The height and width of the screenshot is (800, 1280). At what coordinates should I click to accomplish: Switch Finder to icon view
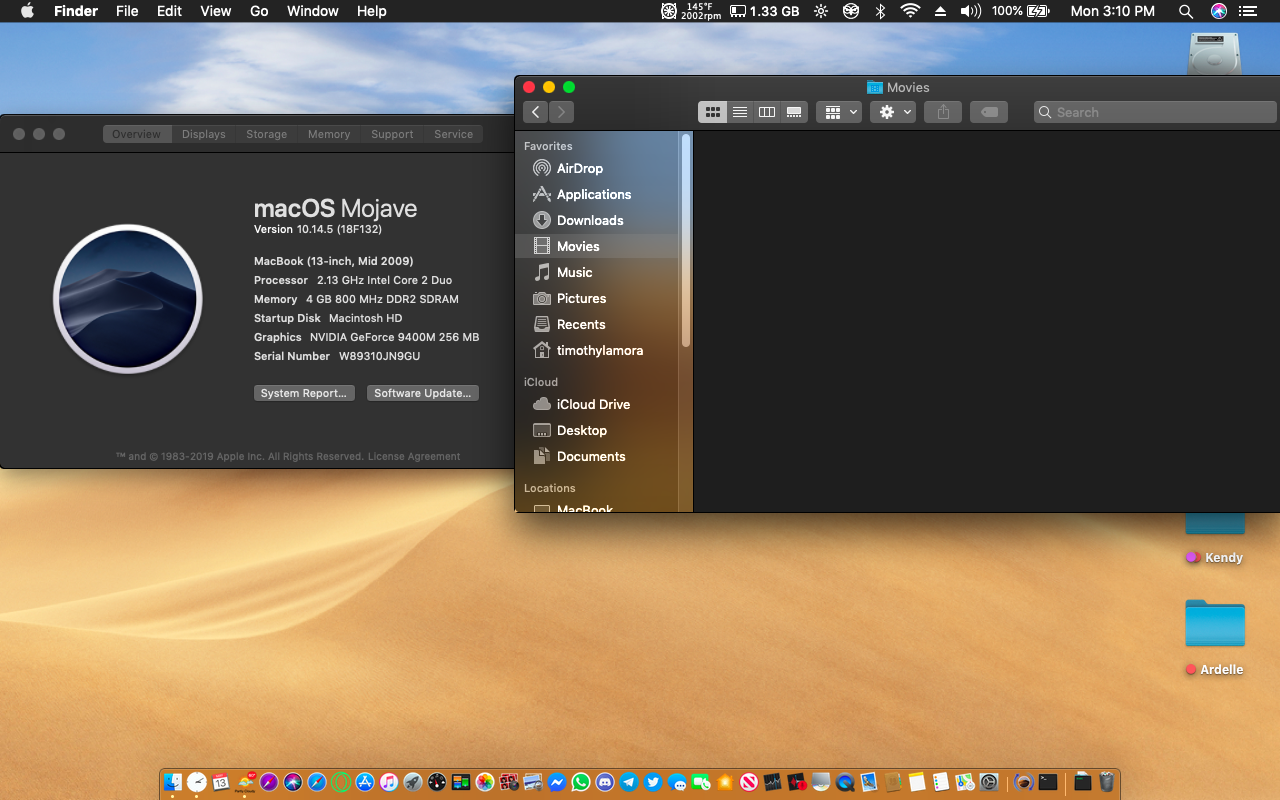tap(713, 112)
